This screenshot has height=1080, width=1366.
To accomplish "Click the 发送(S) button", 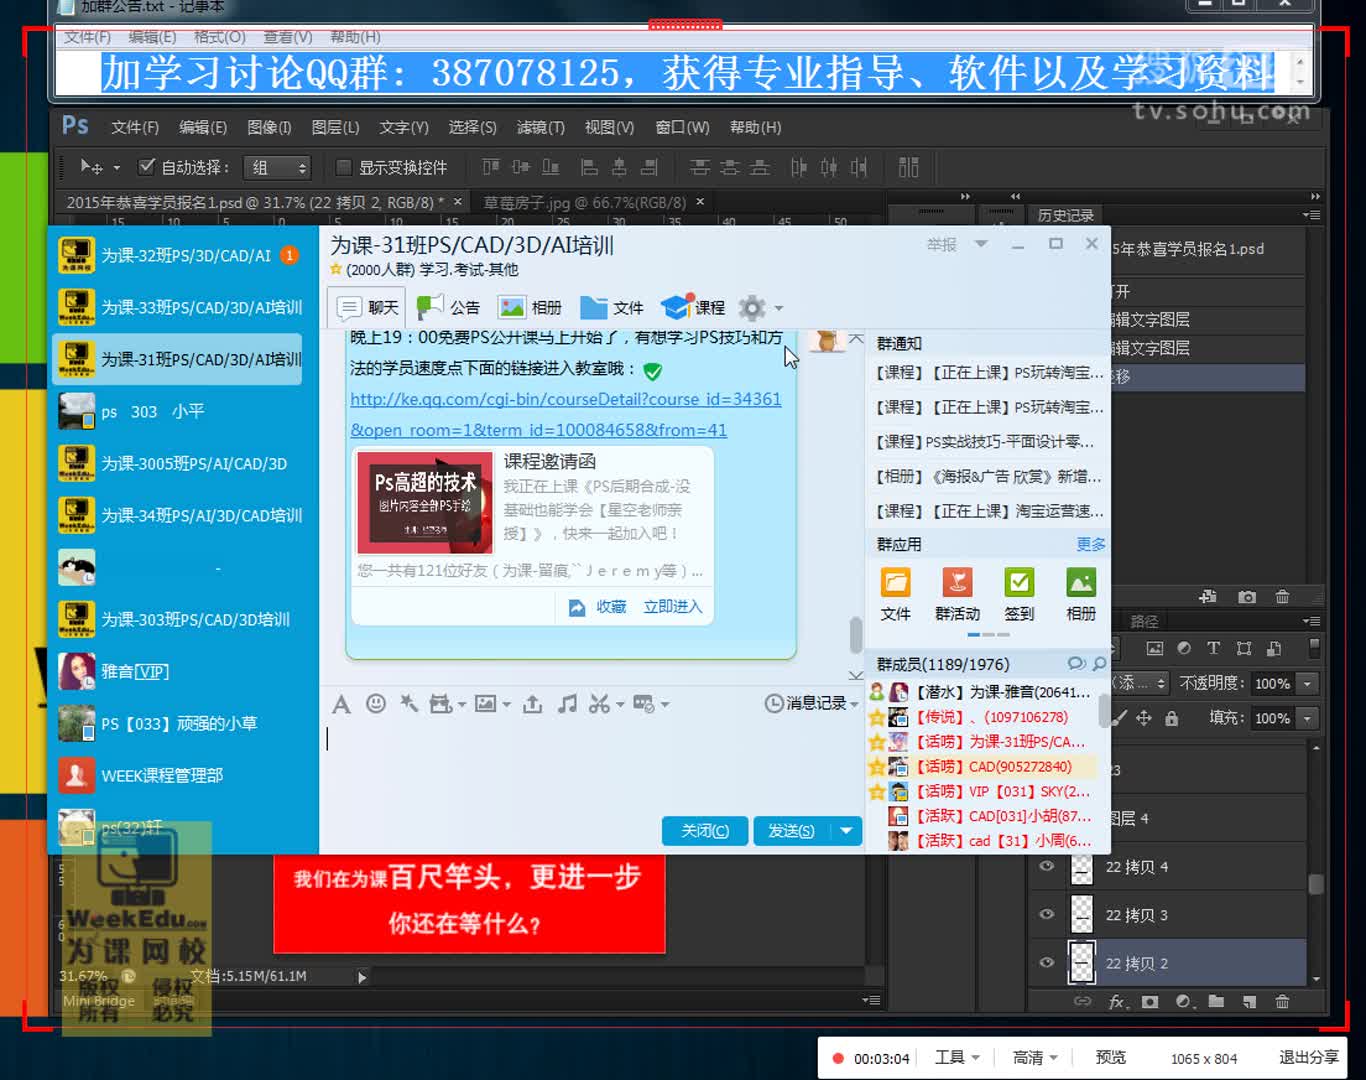I will [792, 830].
